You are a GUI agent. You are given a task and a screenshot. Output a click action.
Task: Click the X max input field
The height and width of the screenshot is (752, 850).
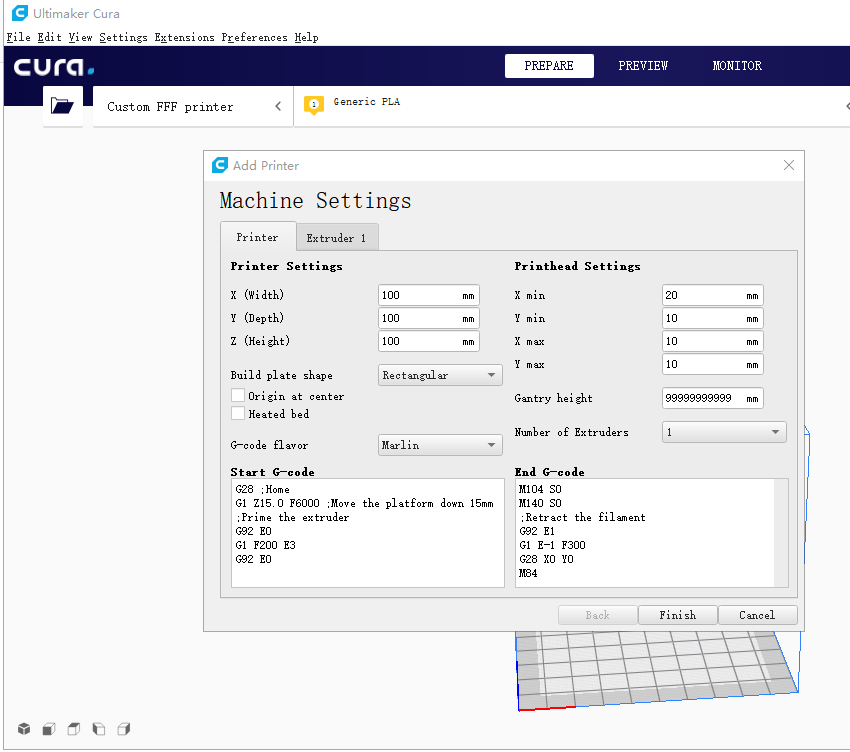[712, 341]
